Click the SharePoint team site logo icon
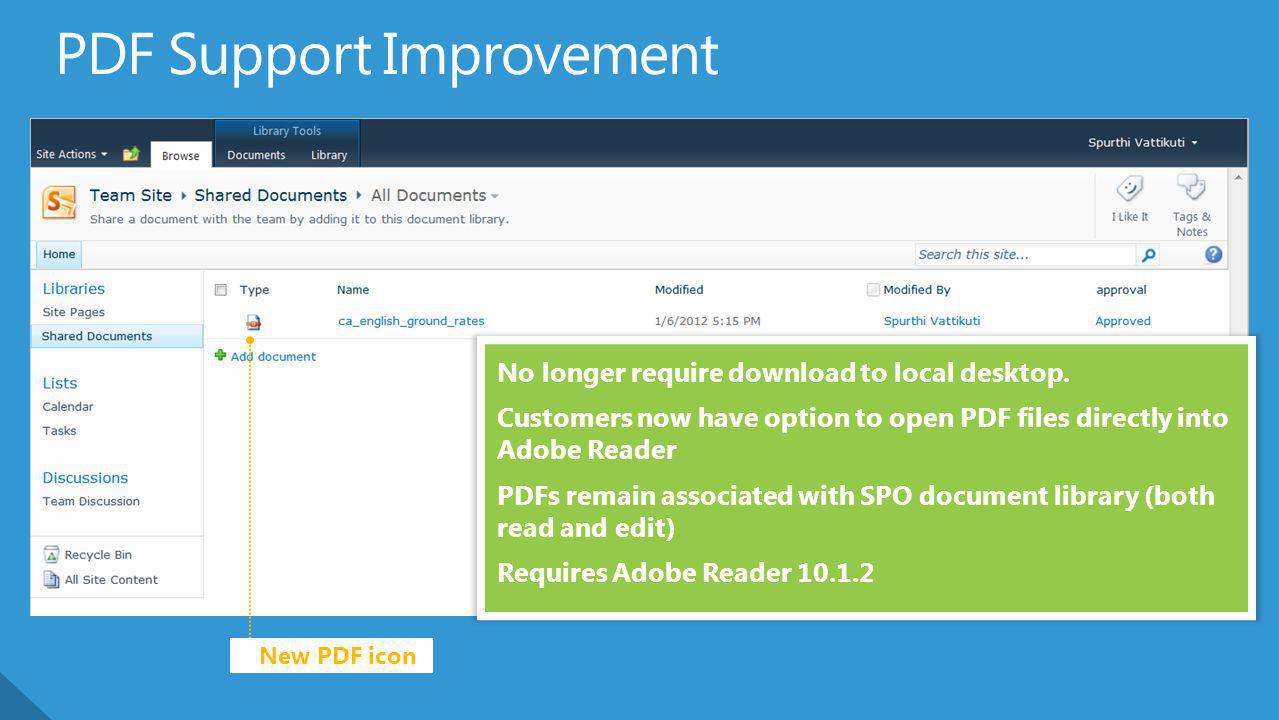 60,203
